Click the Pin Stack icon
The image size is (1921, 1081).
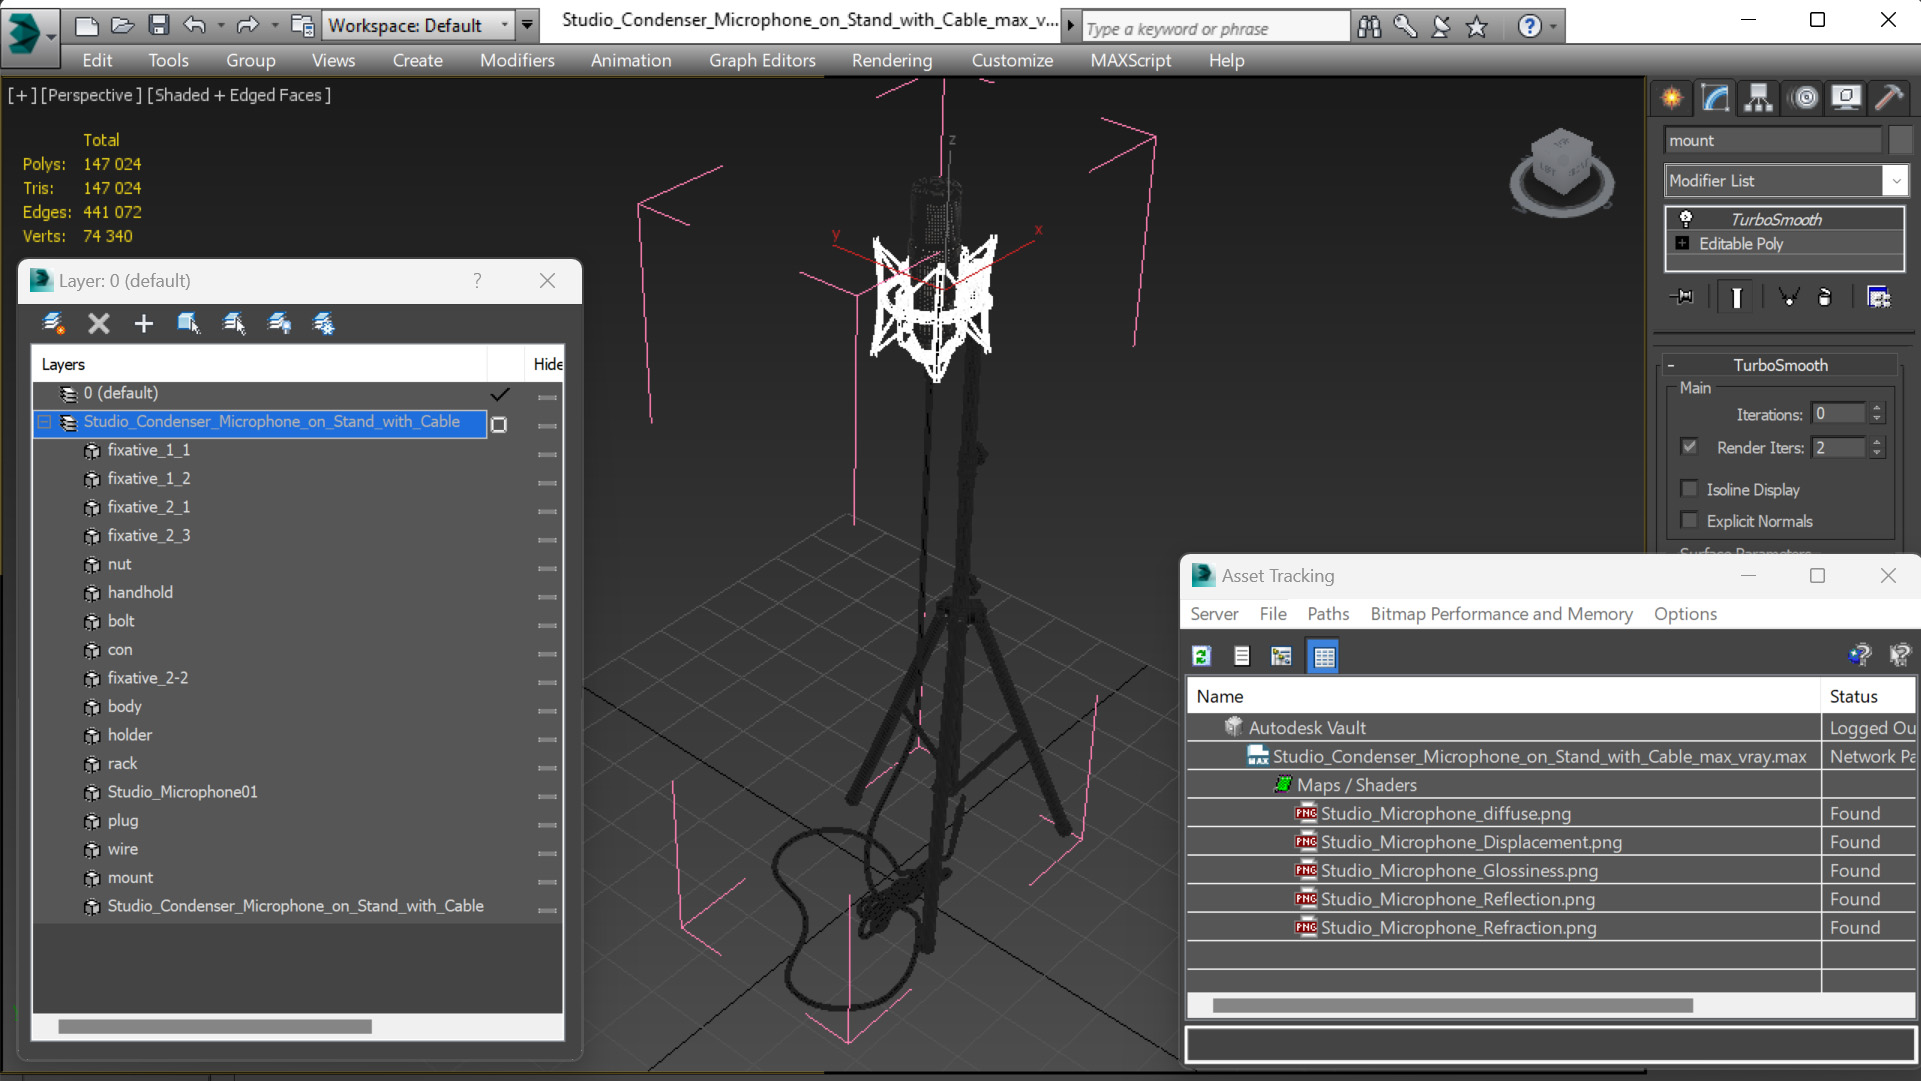pyautogui.click(x=1683, y=297)
